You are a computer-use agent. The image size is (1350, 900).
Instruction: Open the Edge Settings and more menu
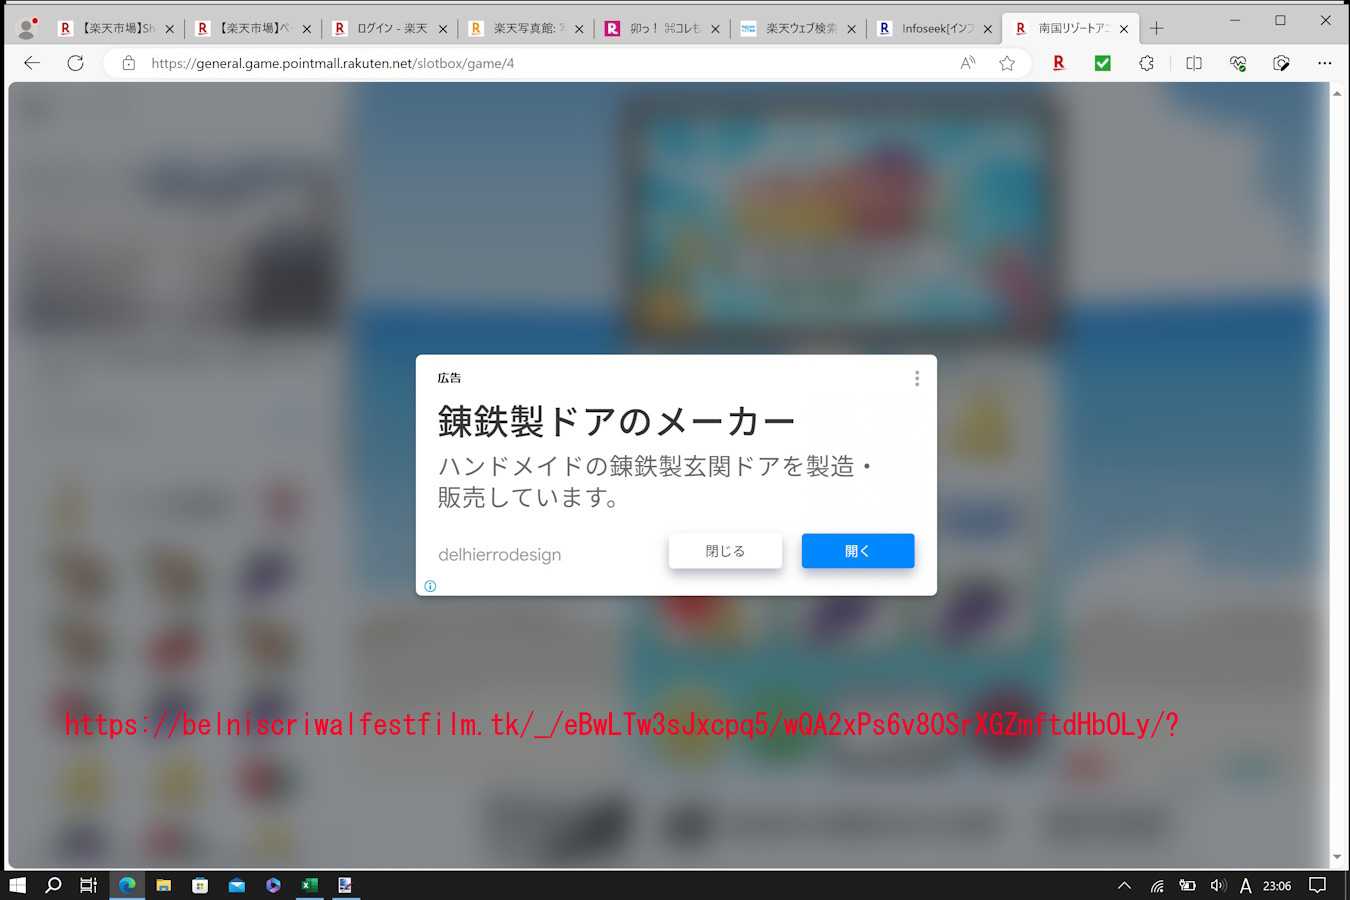(x=1324, y=63)
